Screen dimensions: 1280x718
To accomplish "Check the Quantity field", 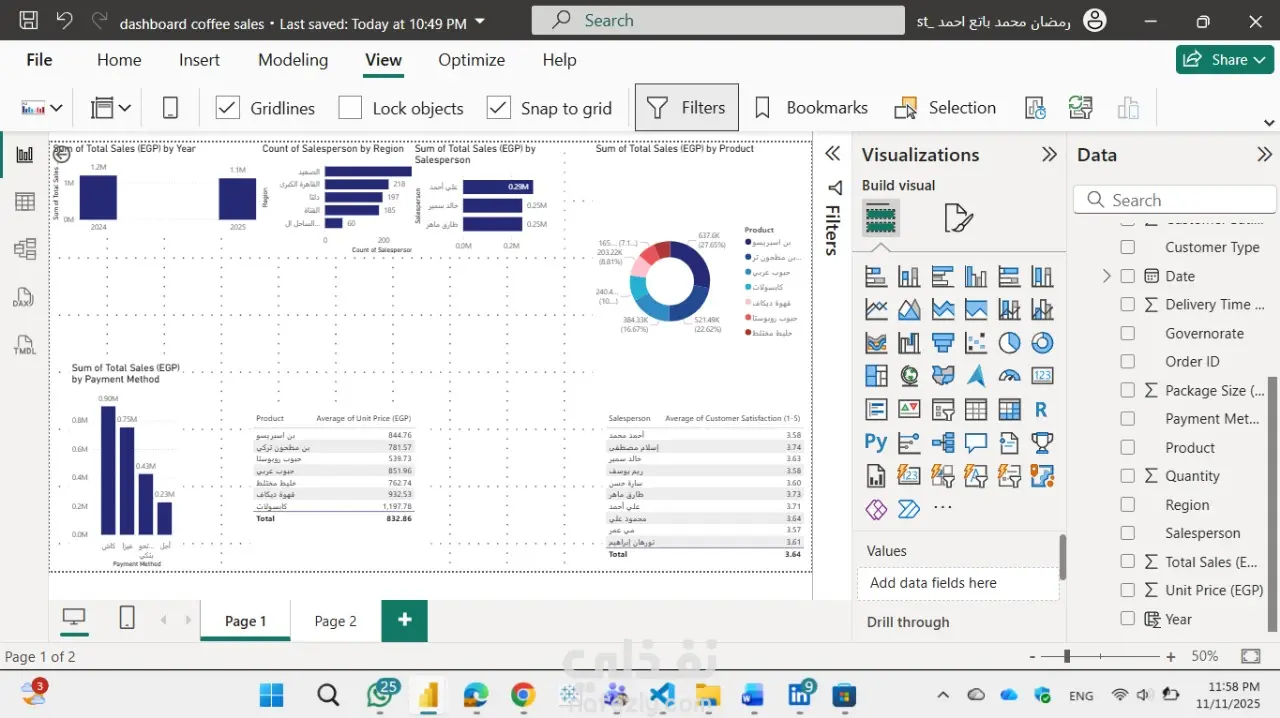I will click(1128, 476).
